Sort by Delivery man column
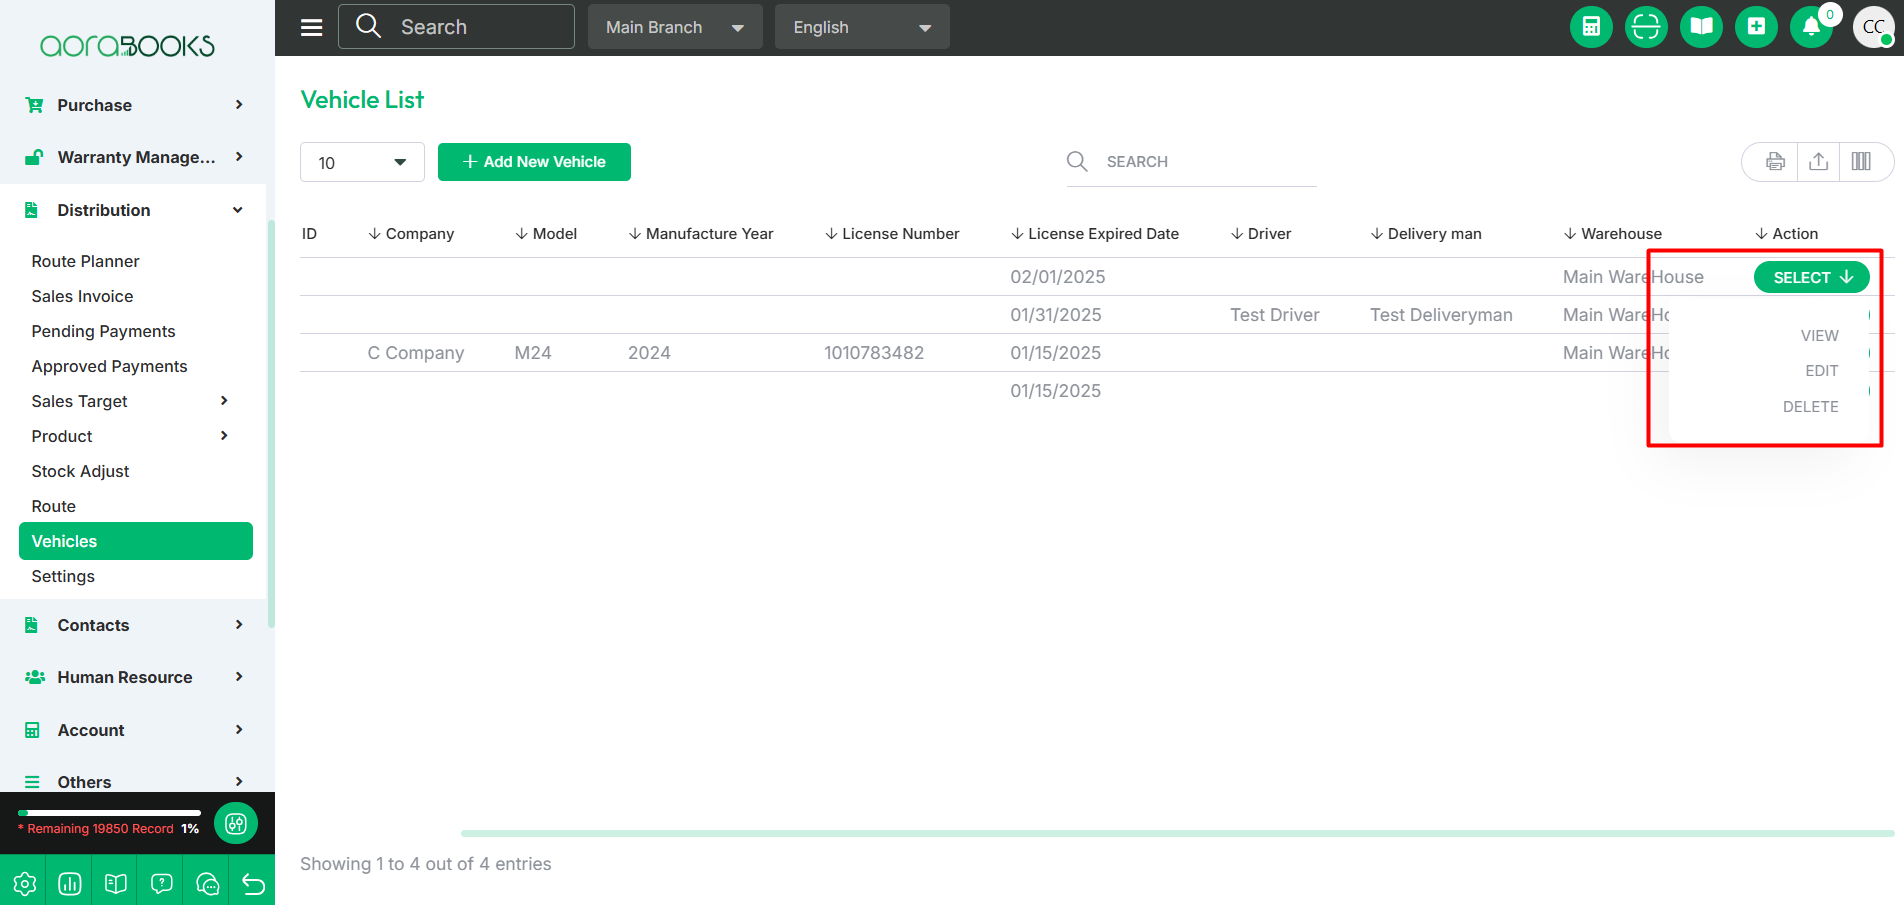Image resolution: width=1904 pixels, height=905 pixels. pyautogui.click(x=1426, y=234)
